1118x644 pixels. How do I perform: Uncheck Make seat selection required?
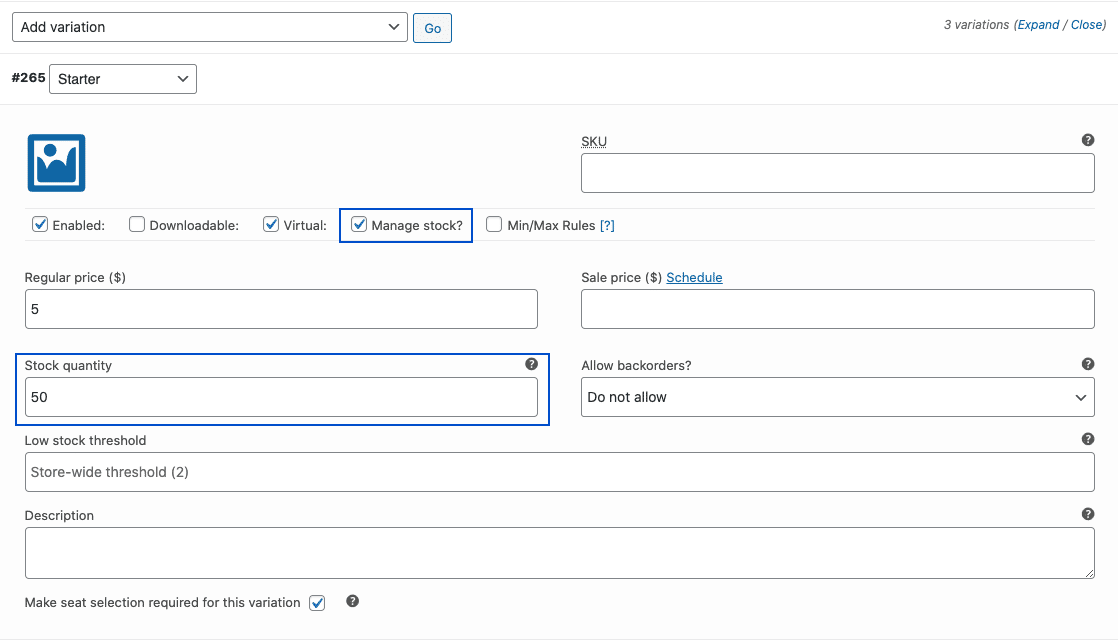(x=316, y=602)
